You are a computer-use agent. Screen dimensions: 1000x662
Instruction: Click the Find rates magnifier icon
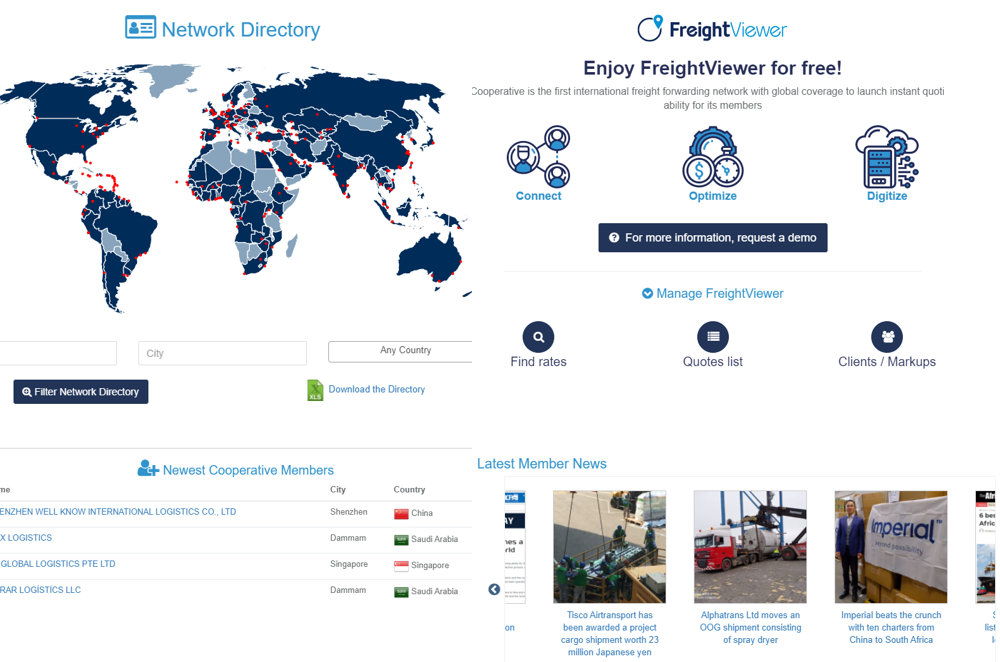538,336
